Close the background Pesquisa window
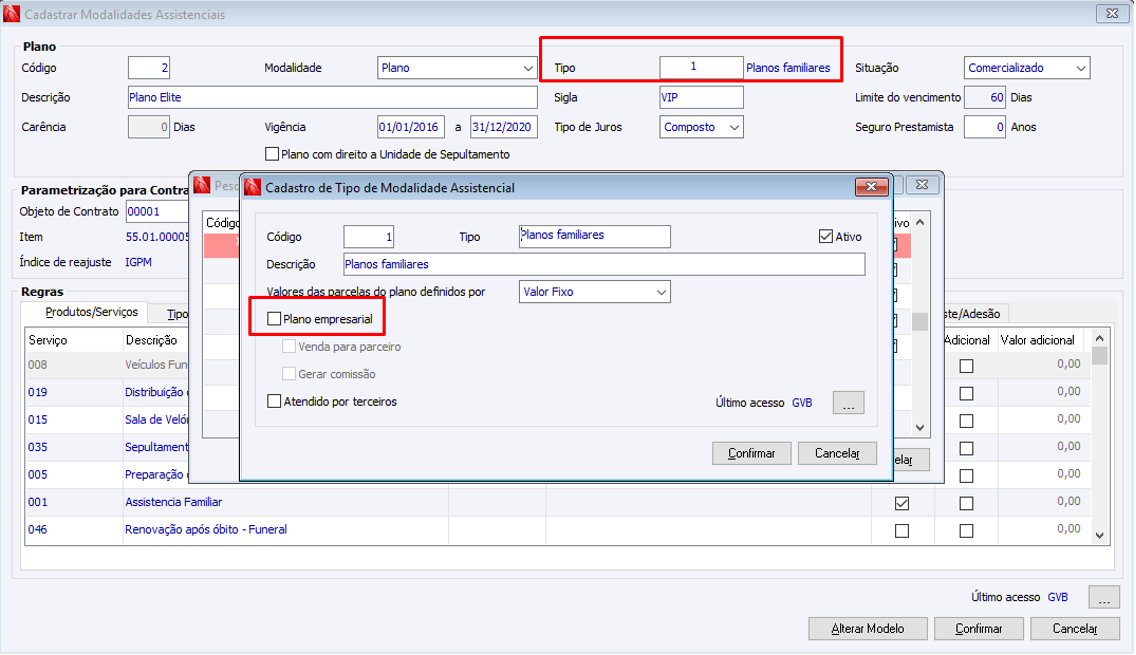Image resolution: width=1136 pixels, height=655 pixels. point(922,185)
